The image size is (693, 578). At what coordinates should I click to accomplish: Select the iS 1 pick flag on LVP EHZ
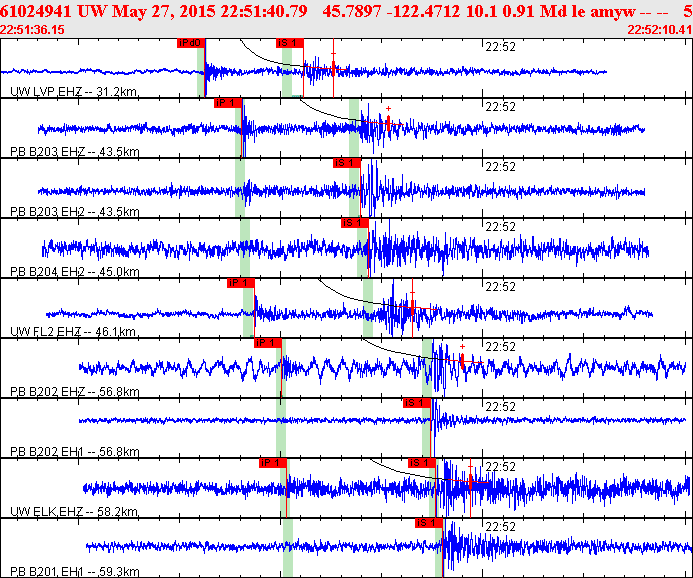coord(289,43)
